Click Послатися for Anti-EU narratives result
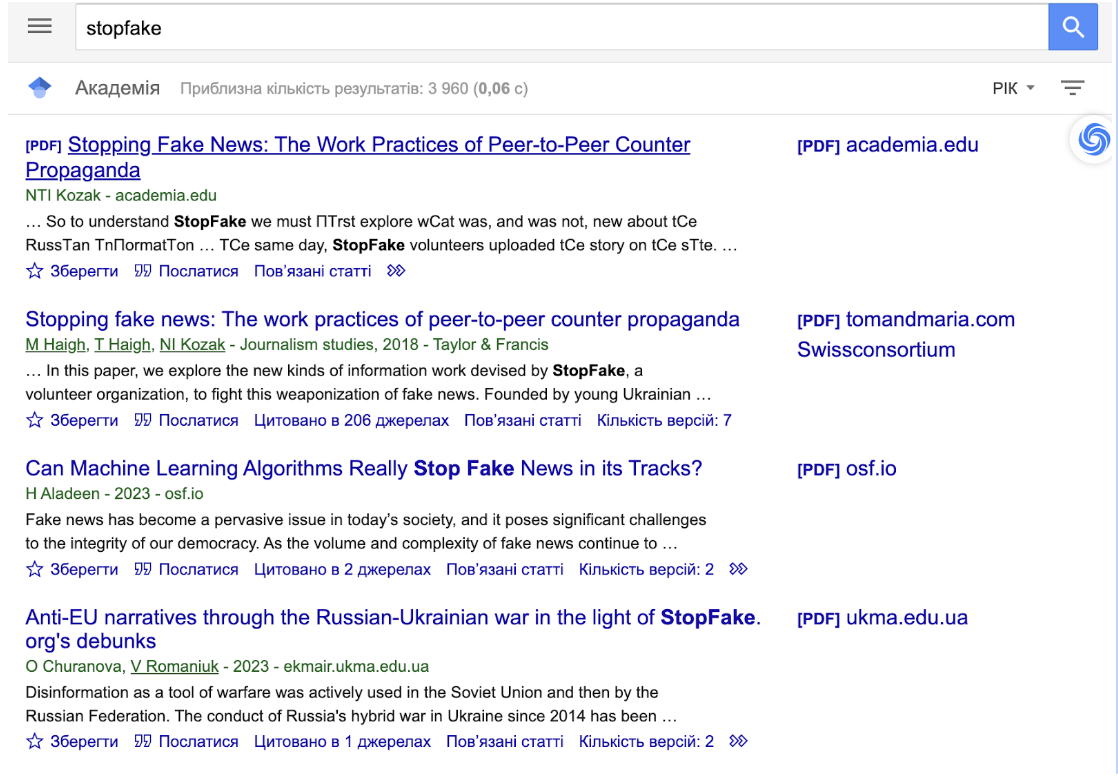The image size is (1118, 776). pos(198,742)
